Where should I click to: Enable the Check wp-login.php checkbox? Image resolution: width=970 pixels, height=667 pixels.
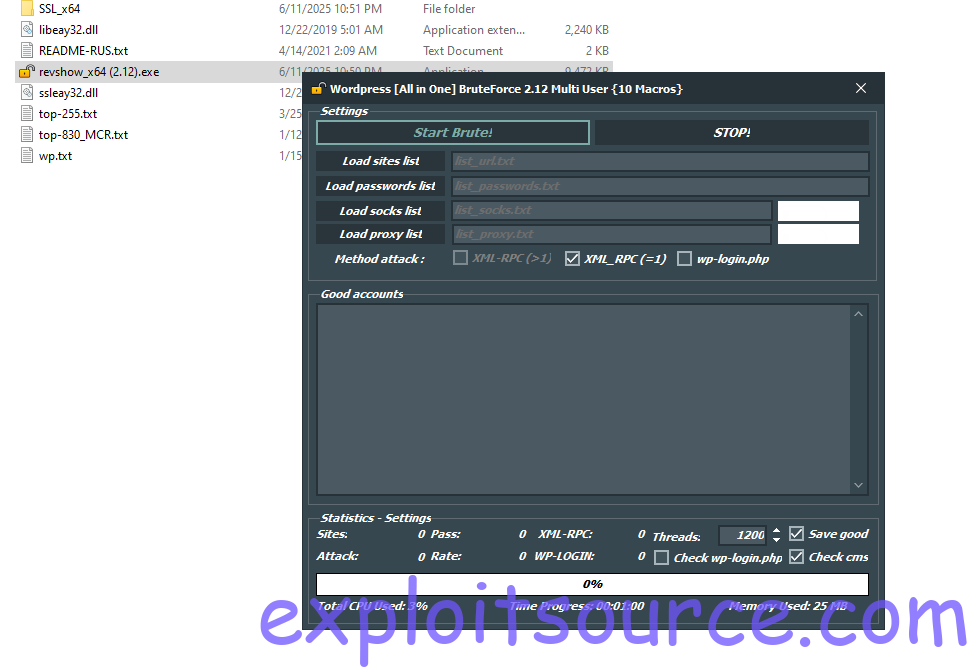[x=661, y=557]
